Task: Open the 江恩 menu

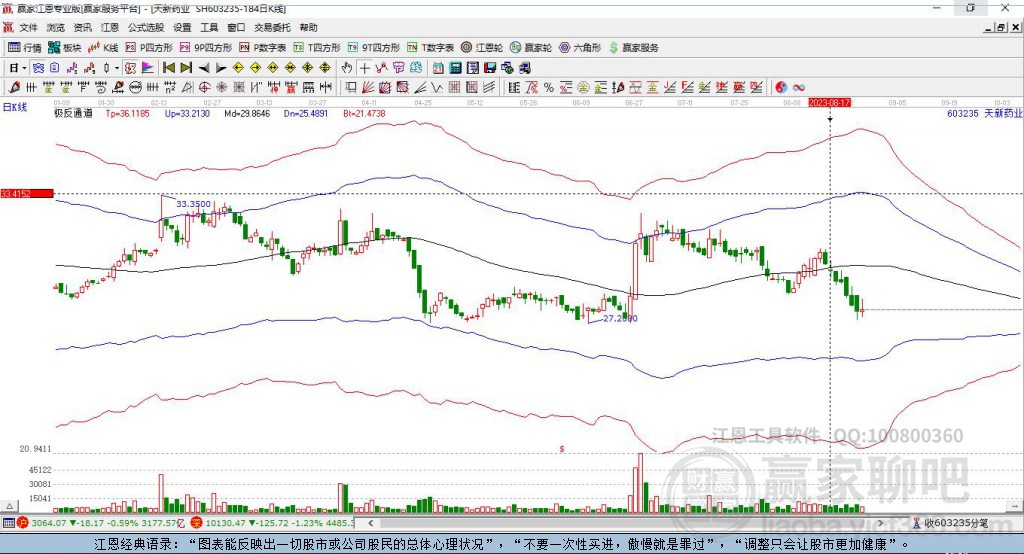Action: coord(110,27)
